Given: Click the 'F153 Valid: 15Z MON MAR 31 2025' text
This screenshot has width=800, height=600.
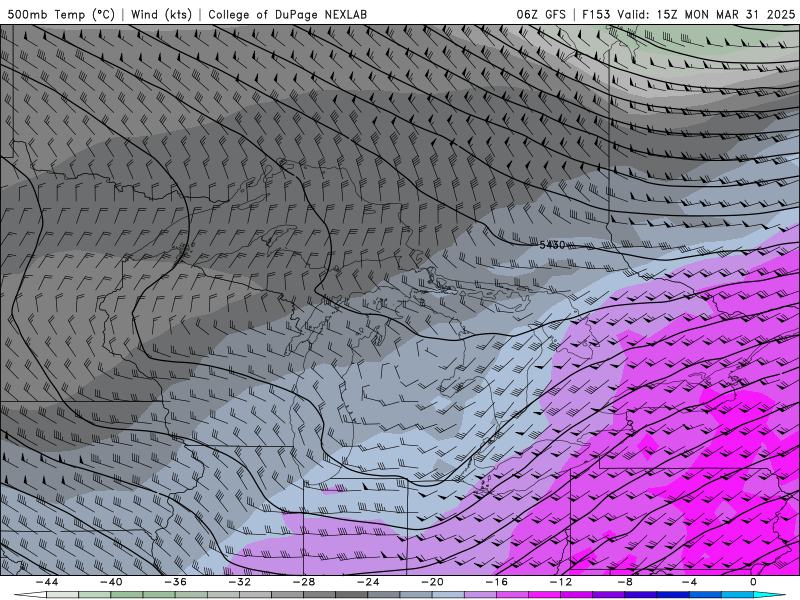Looking at the screenshot, I should [x=688, y=15].
